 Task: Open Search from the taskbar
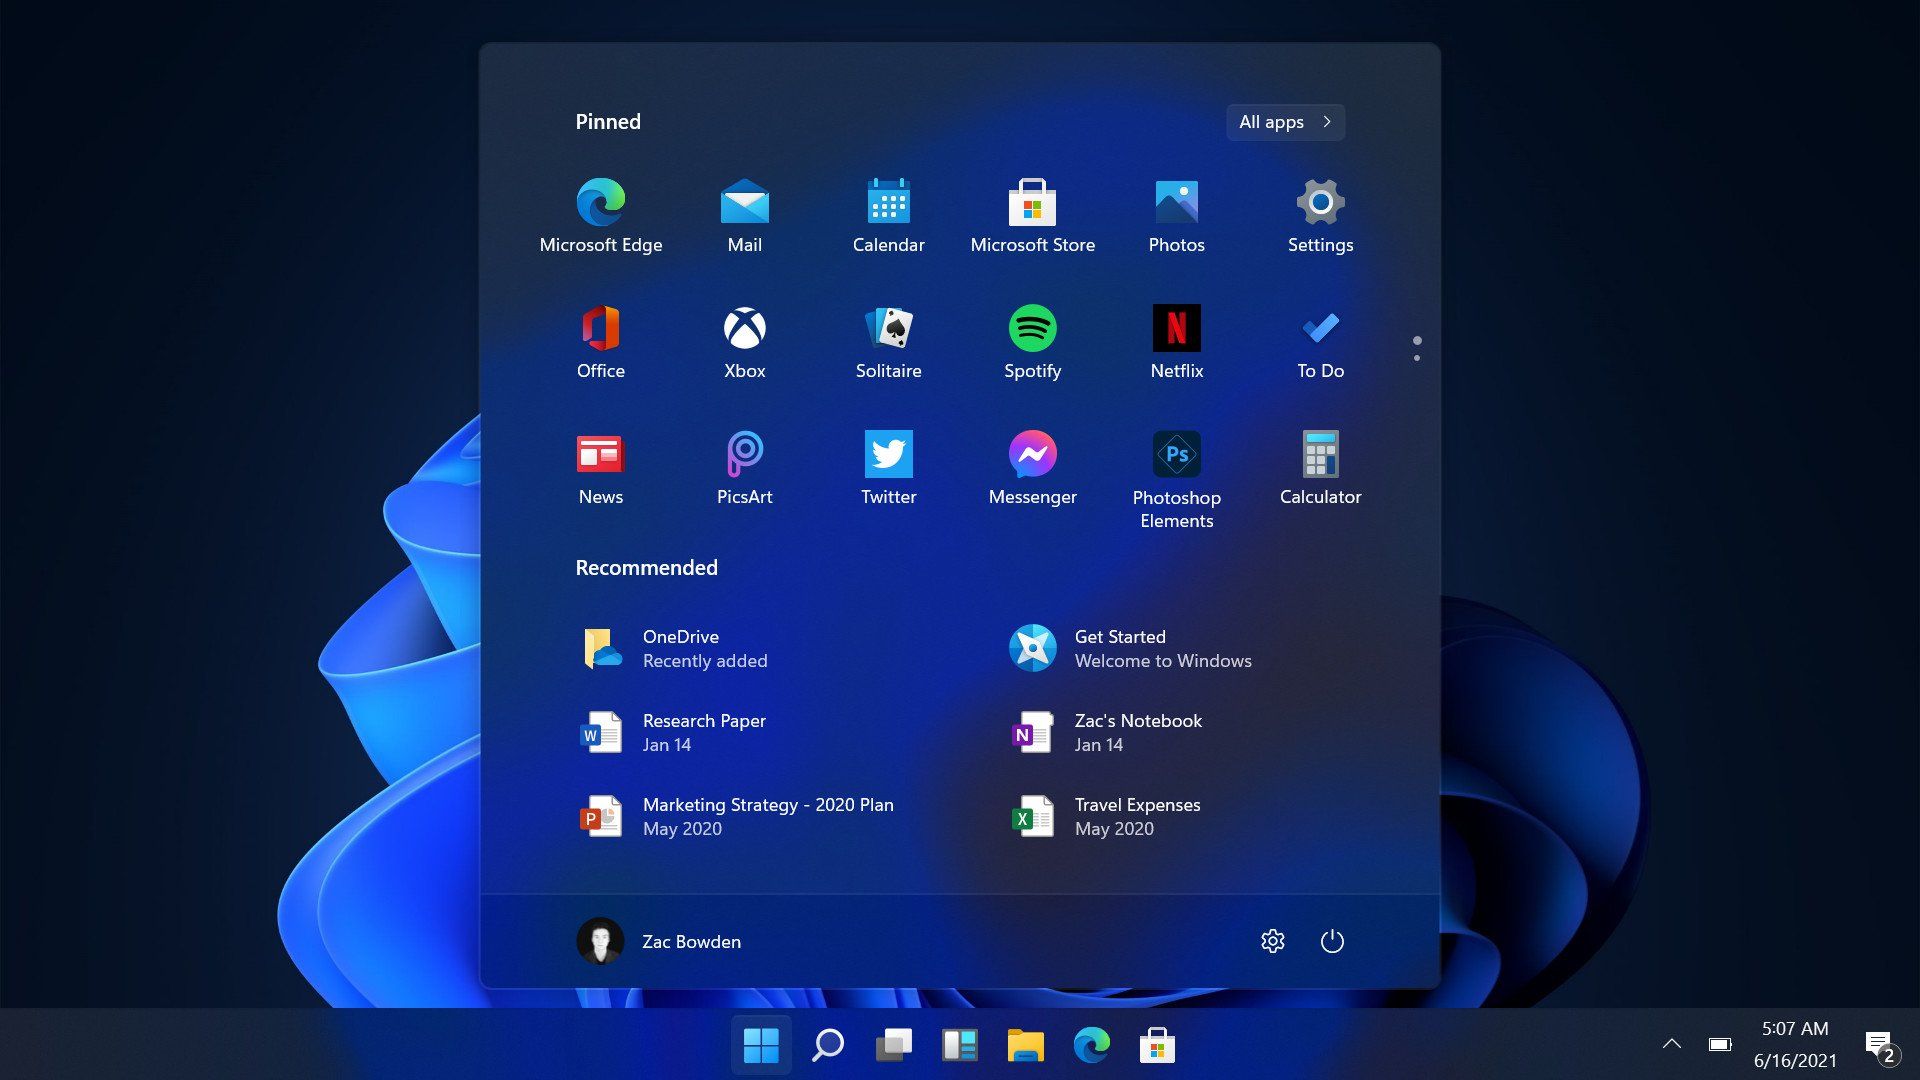[827, 1044]
